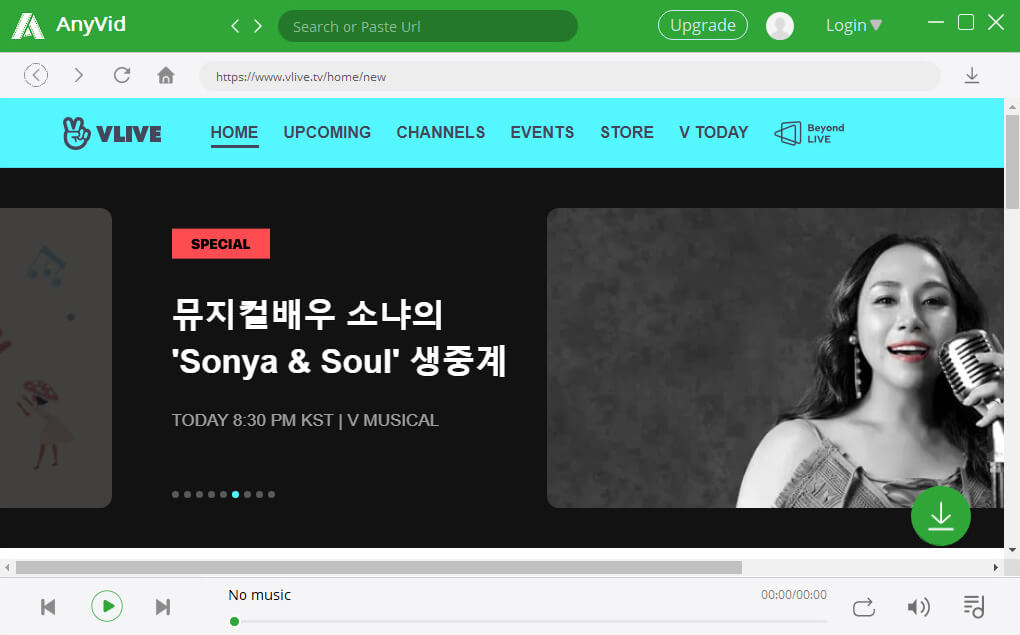This screenshot has height=635, width=1020.
Task: Open the V TODAY tab
Action: (714, 132)
